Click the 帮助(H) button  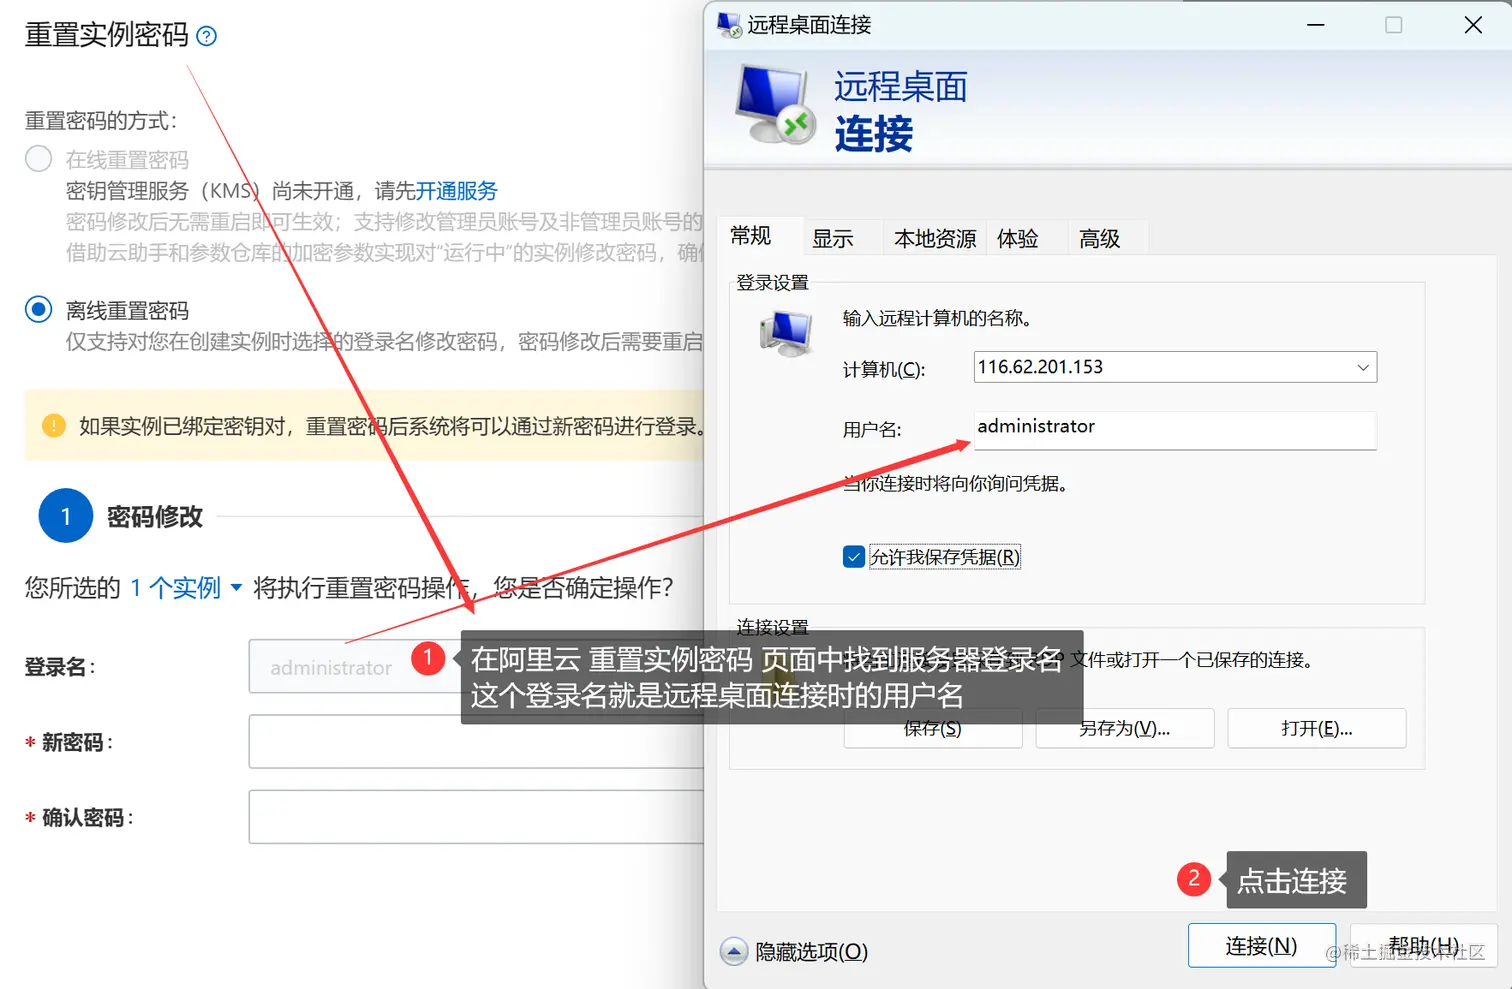1423,945
